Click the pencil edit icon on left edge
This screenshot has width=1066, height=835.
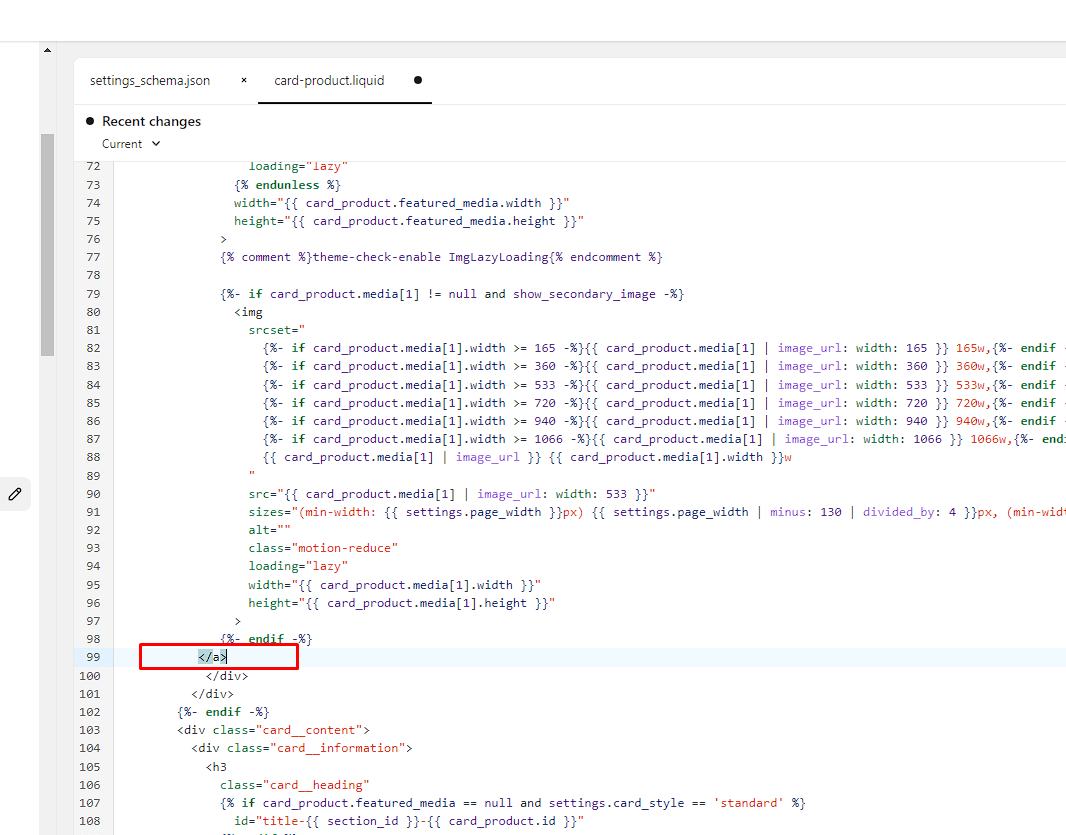tap(15, 494)
